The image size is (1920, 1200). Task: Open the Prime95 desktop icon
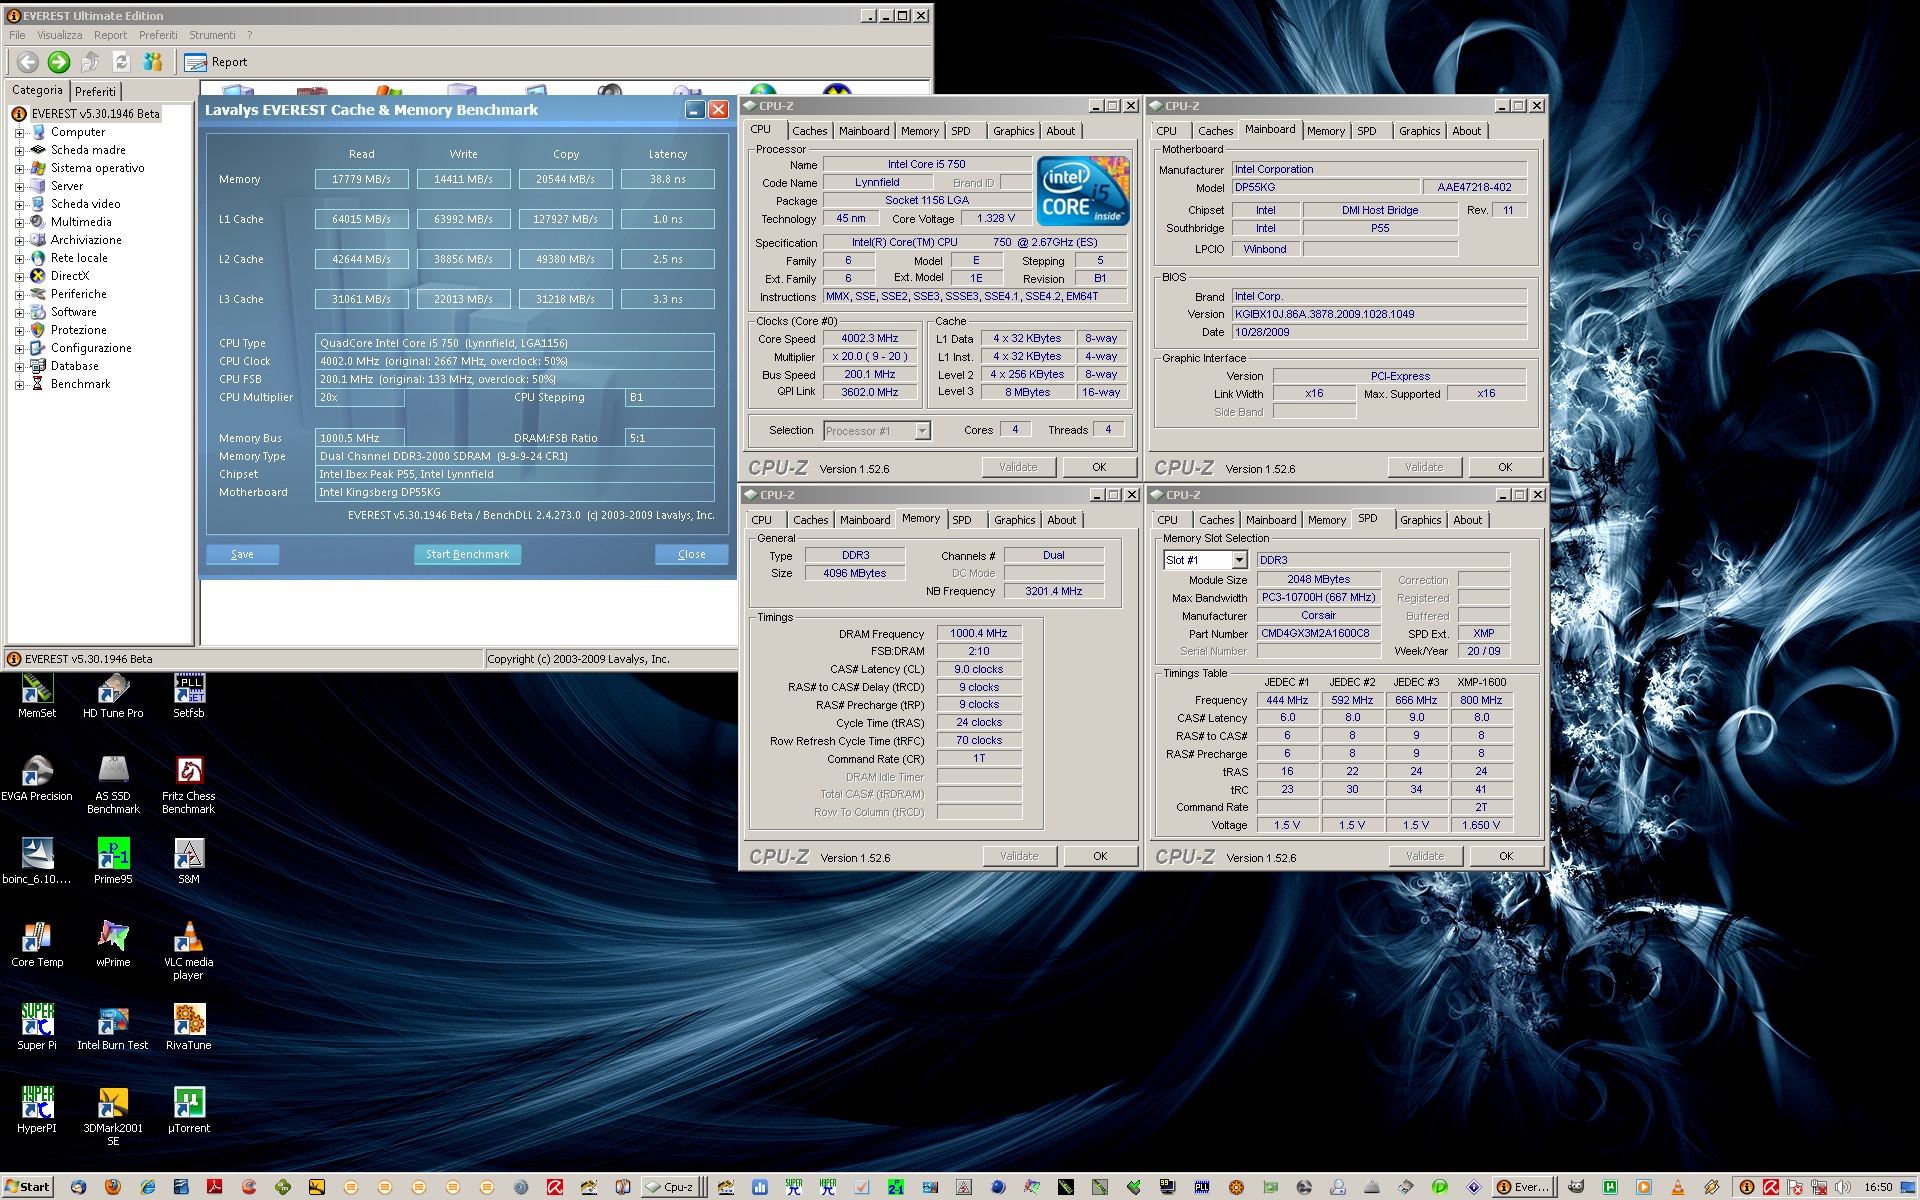[x=113, y=855]
